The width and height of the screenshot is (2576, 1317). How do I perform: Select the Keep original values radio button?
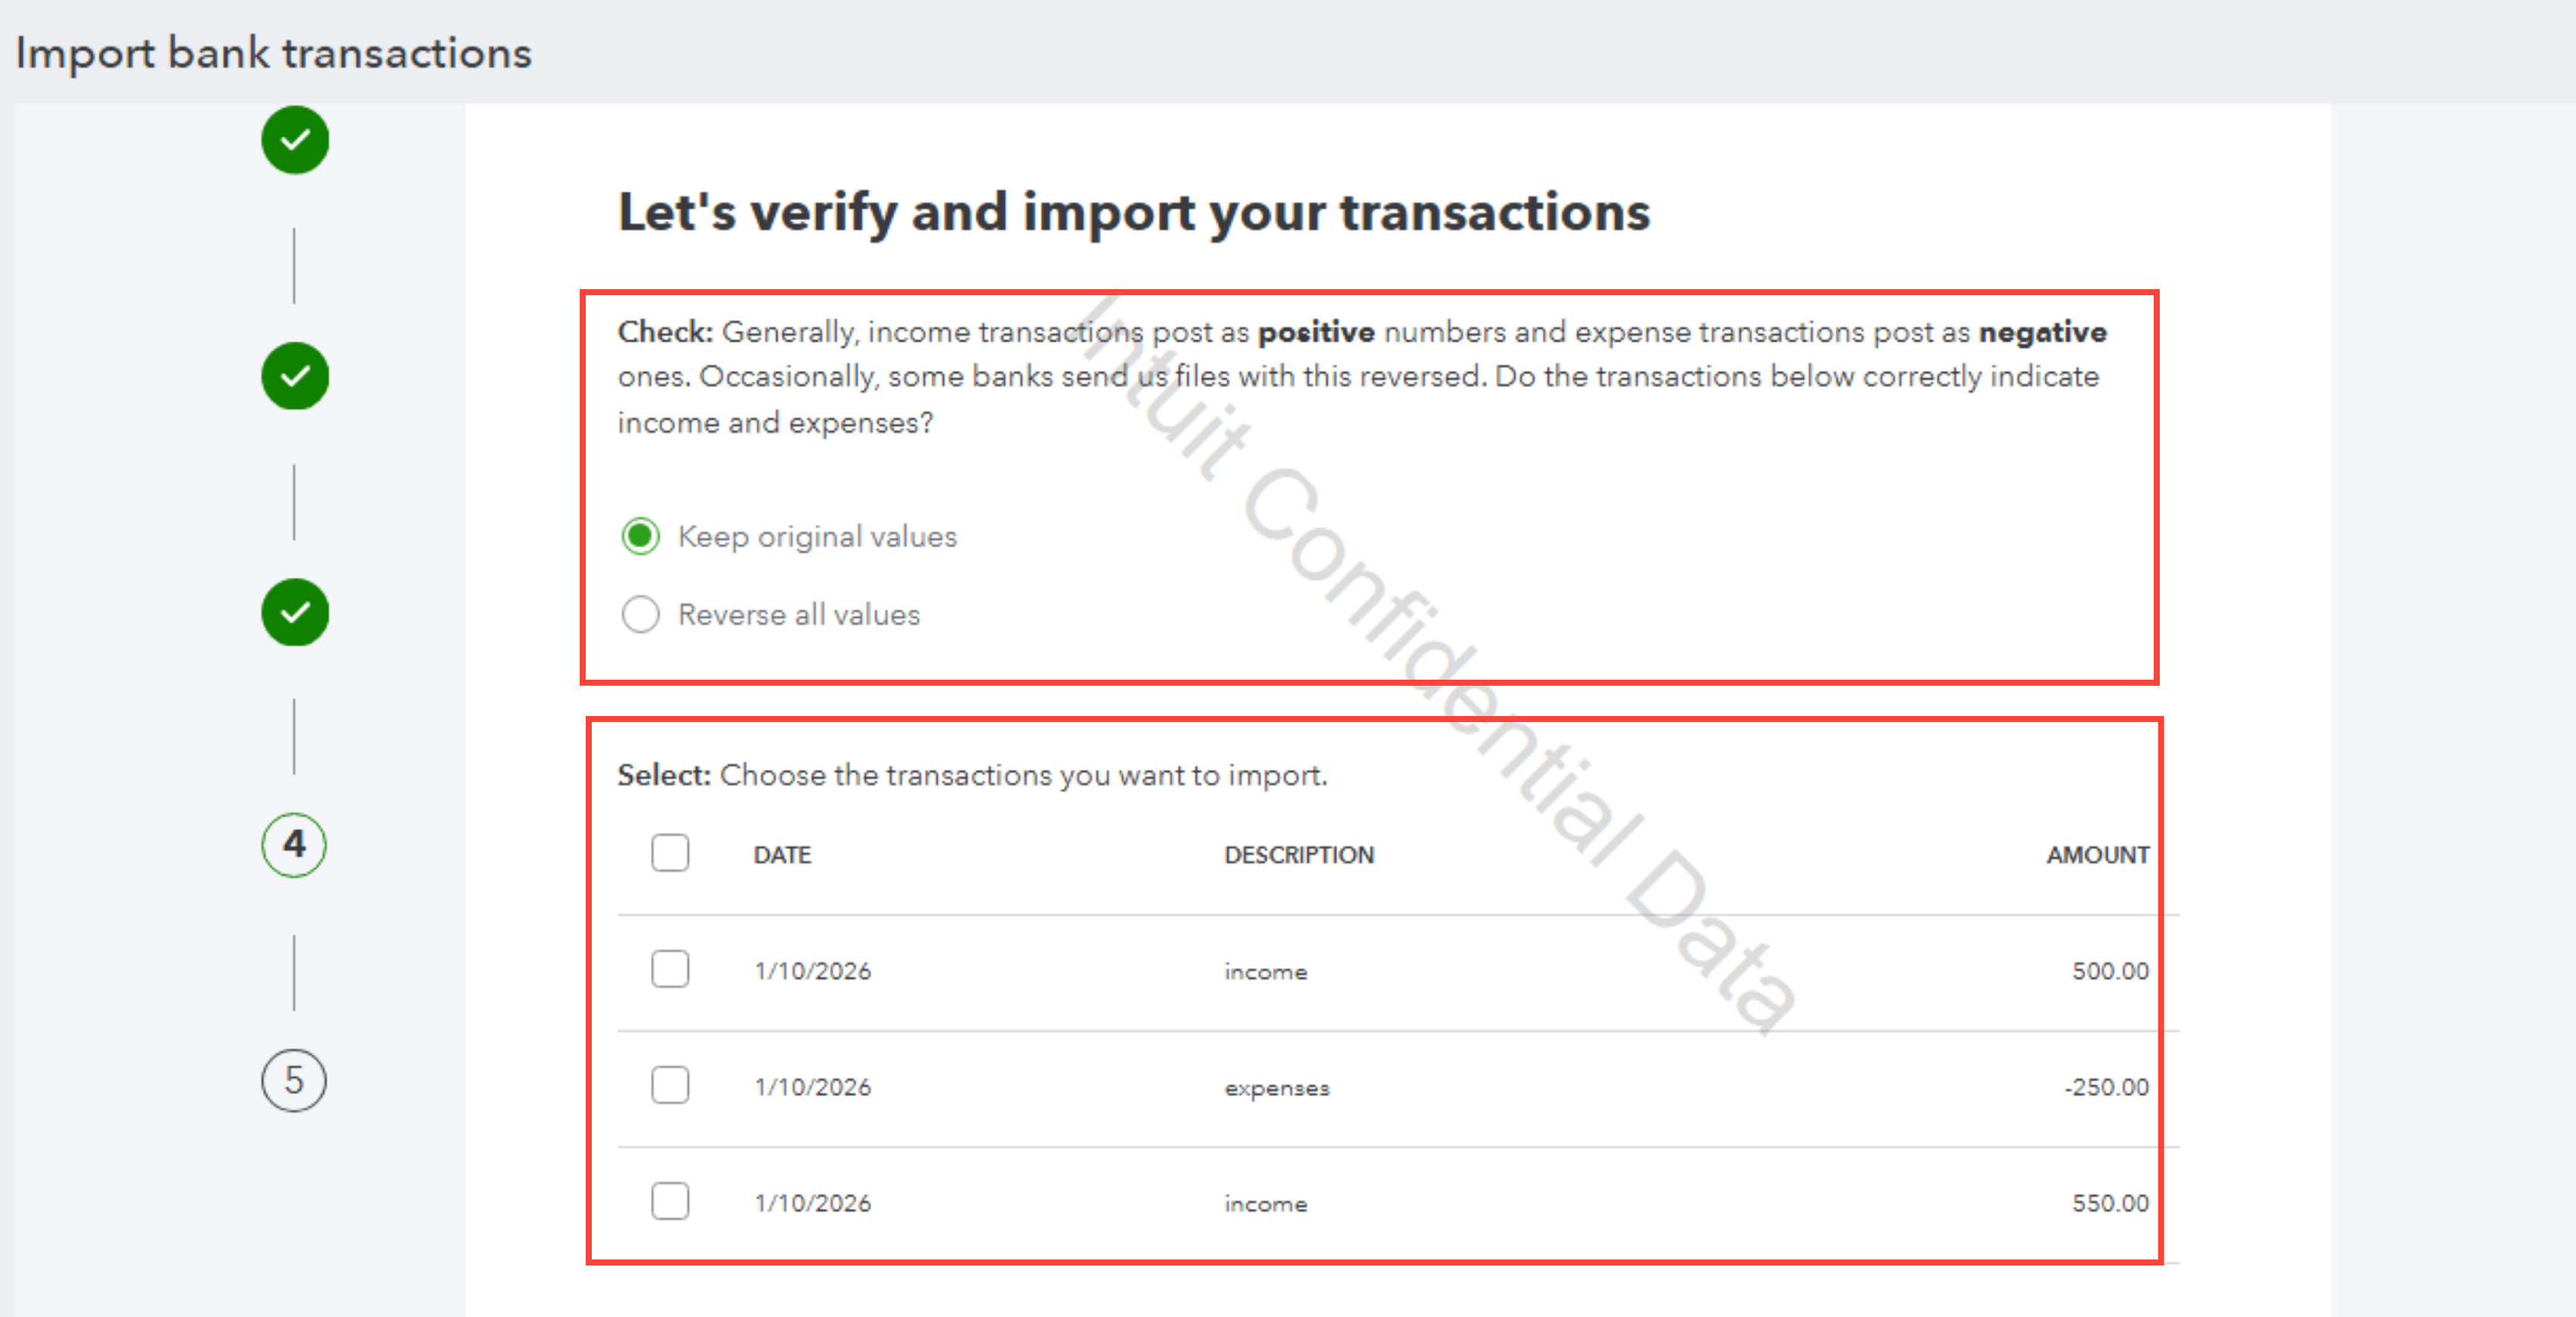point(641,536)
